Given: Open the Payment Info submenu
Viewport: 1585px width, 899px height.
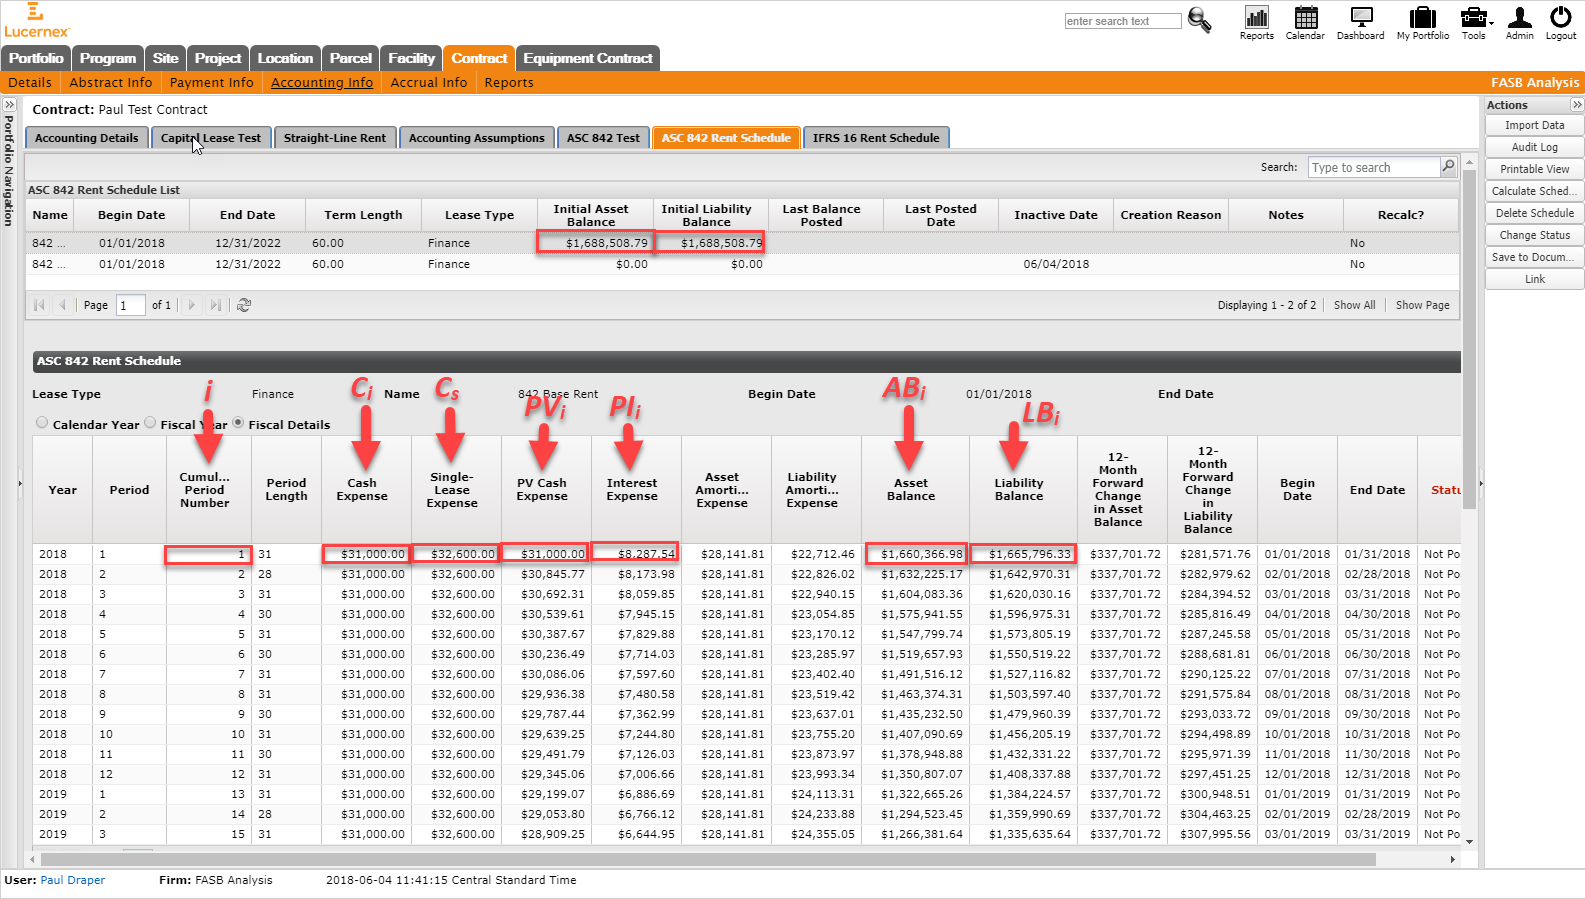Looking at the screenshot, I should (212, 82).
